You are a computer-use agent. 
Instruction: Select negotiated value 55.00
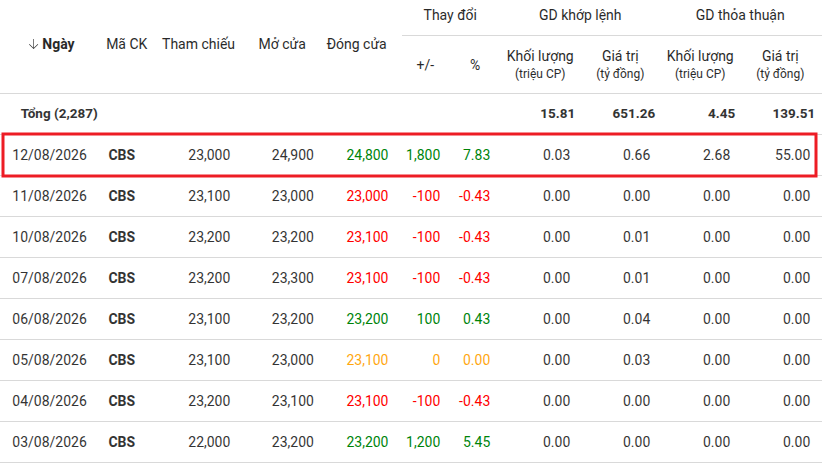[x=793, y=155]
